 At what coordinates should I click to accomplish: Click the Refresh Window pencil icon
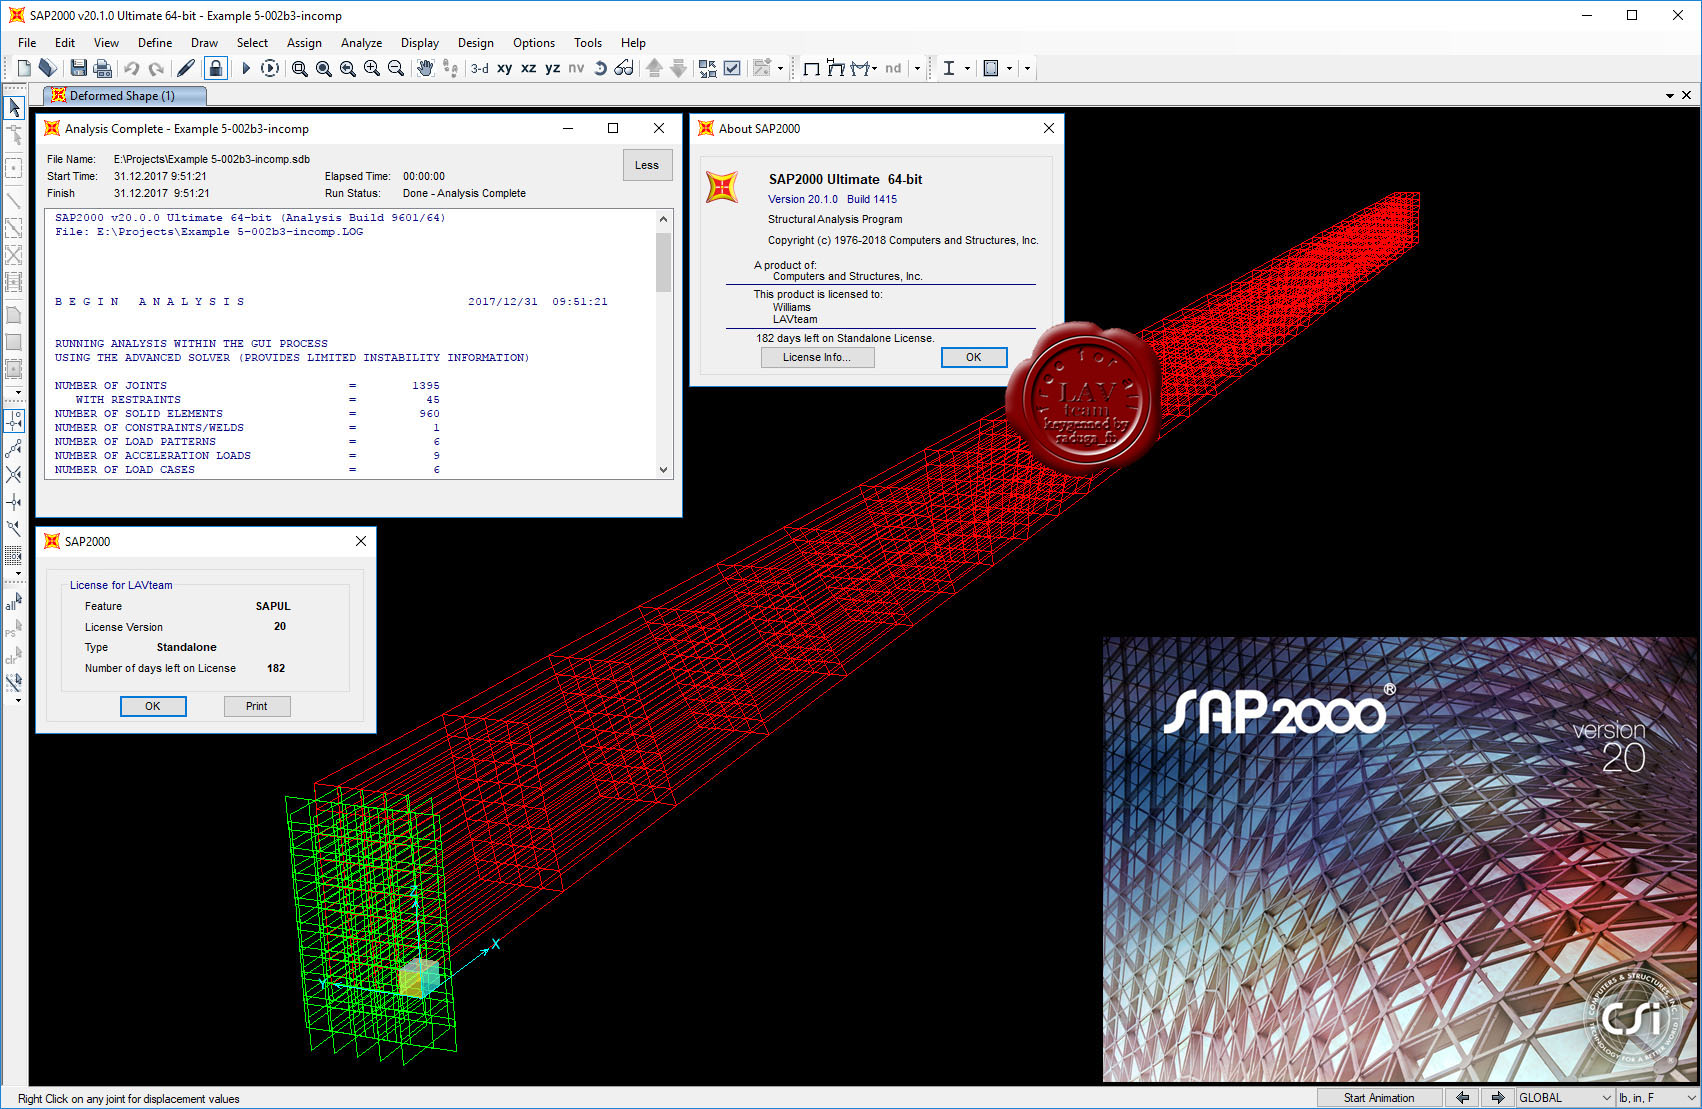coord(186,68)
